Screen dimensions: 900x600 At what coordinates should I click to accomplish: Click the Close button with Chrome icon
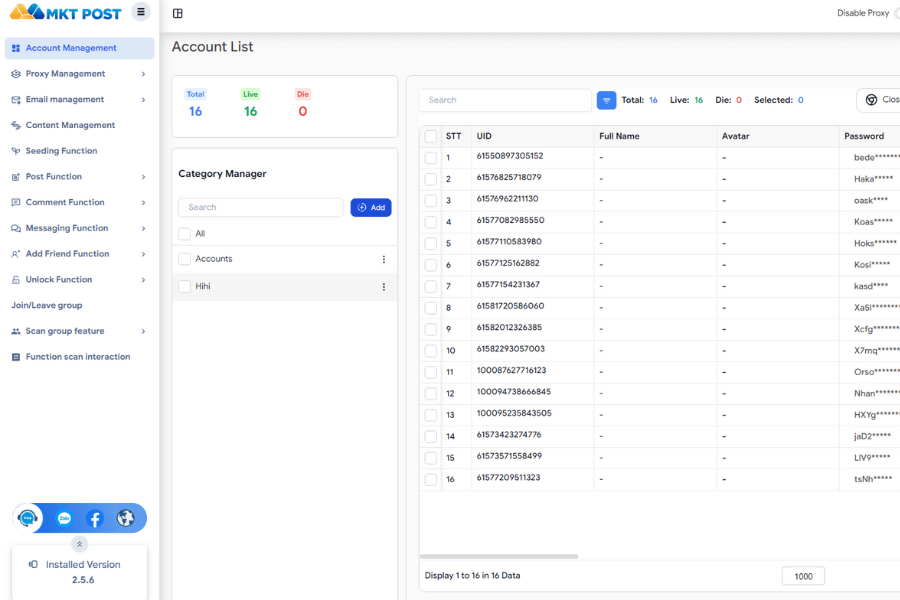tap(879, 100)
